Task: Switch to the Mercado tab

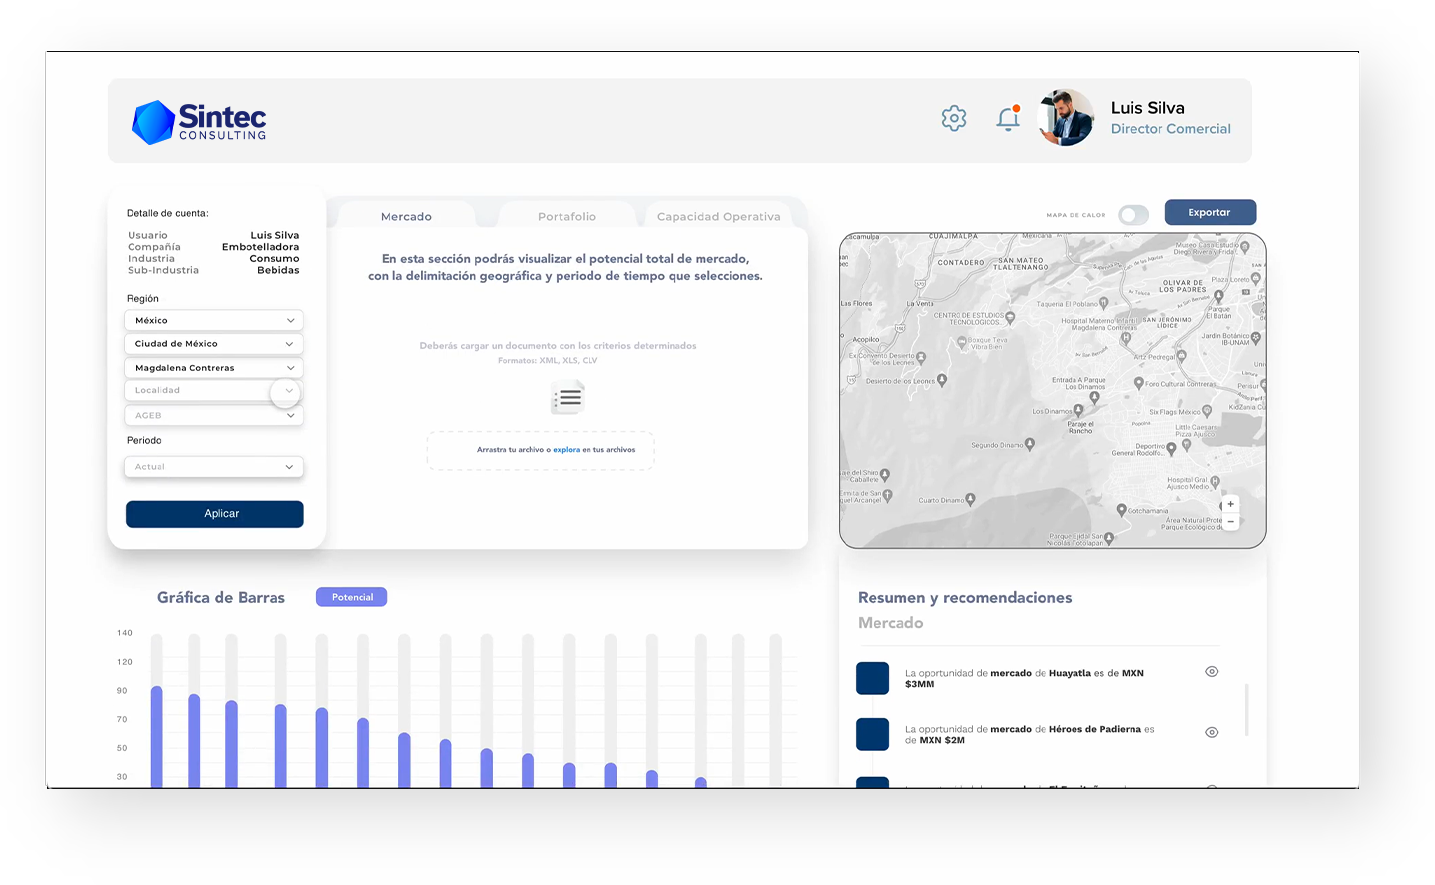Action: [406, 216]
